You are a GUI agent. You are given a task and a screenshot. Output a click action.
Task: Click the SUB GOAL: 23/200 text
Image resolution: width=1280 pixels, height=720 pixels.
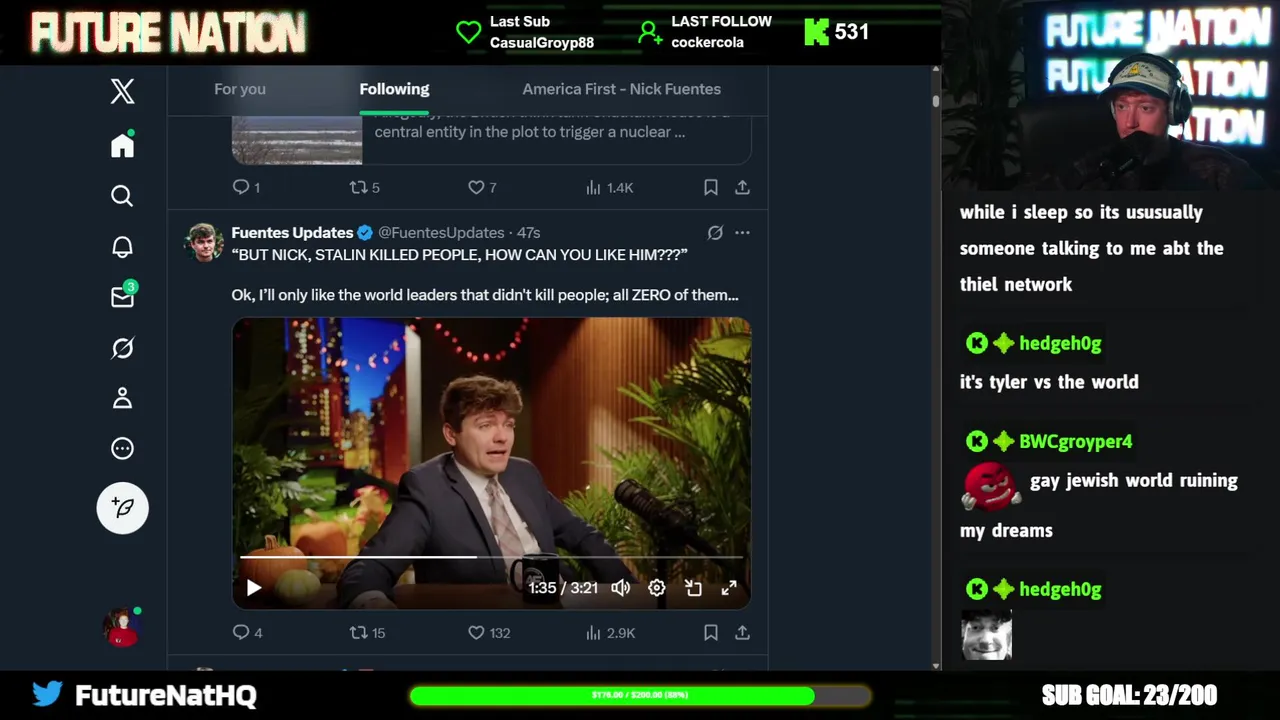[x=1129, y=695]
